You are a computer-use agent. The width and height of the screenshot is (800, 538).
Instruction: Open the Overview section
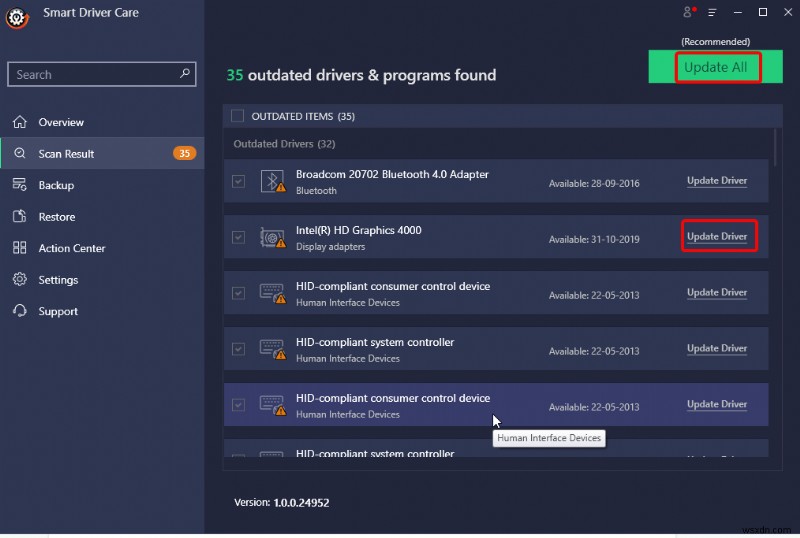tap(102, 122)
